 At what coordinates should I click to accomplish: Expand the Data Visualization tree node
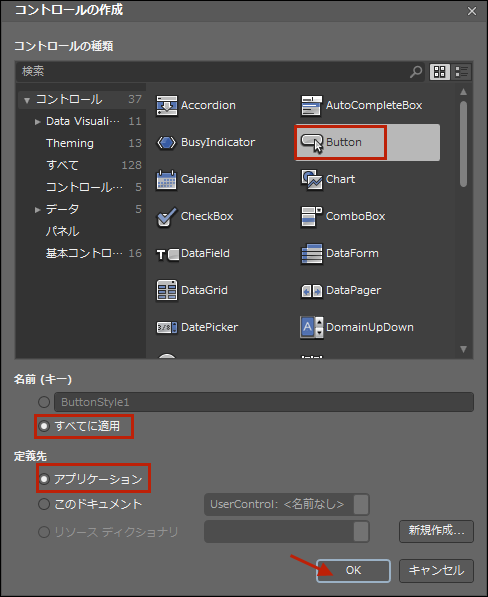pos(37,122)
